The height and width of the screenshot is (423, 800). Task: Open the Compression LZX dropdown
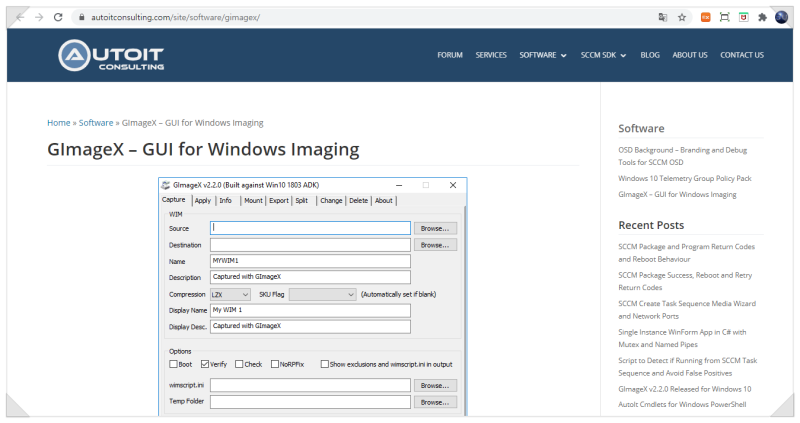230,294
